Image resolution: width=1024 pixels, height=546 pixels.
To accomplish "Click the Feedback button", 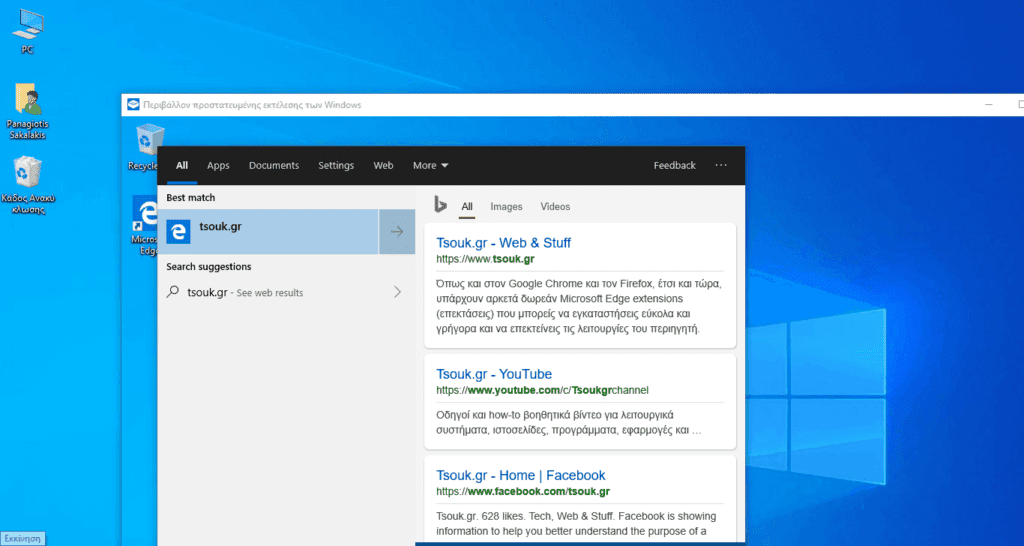I will click(675, 166).
